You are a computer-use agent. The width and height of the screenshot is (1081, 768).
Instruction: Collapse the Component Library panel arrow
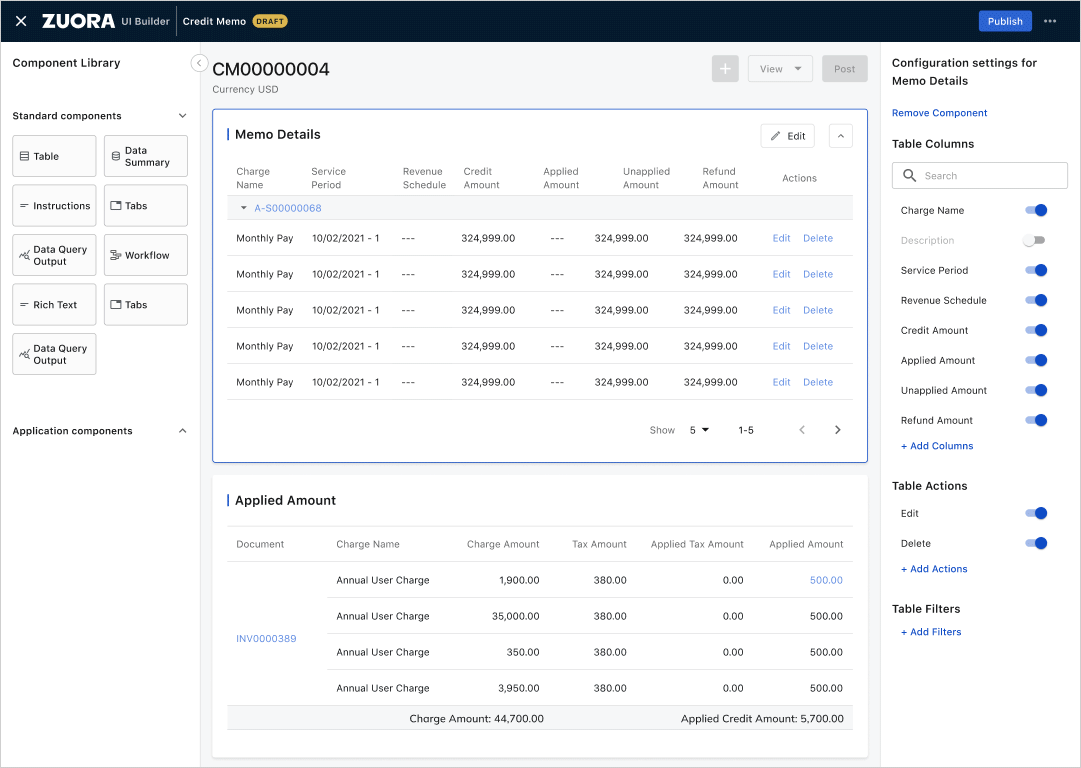tap(199, 63)
